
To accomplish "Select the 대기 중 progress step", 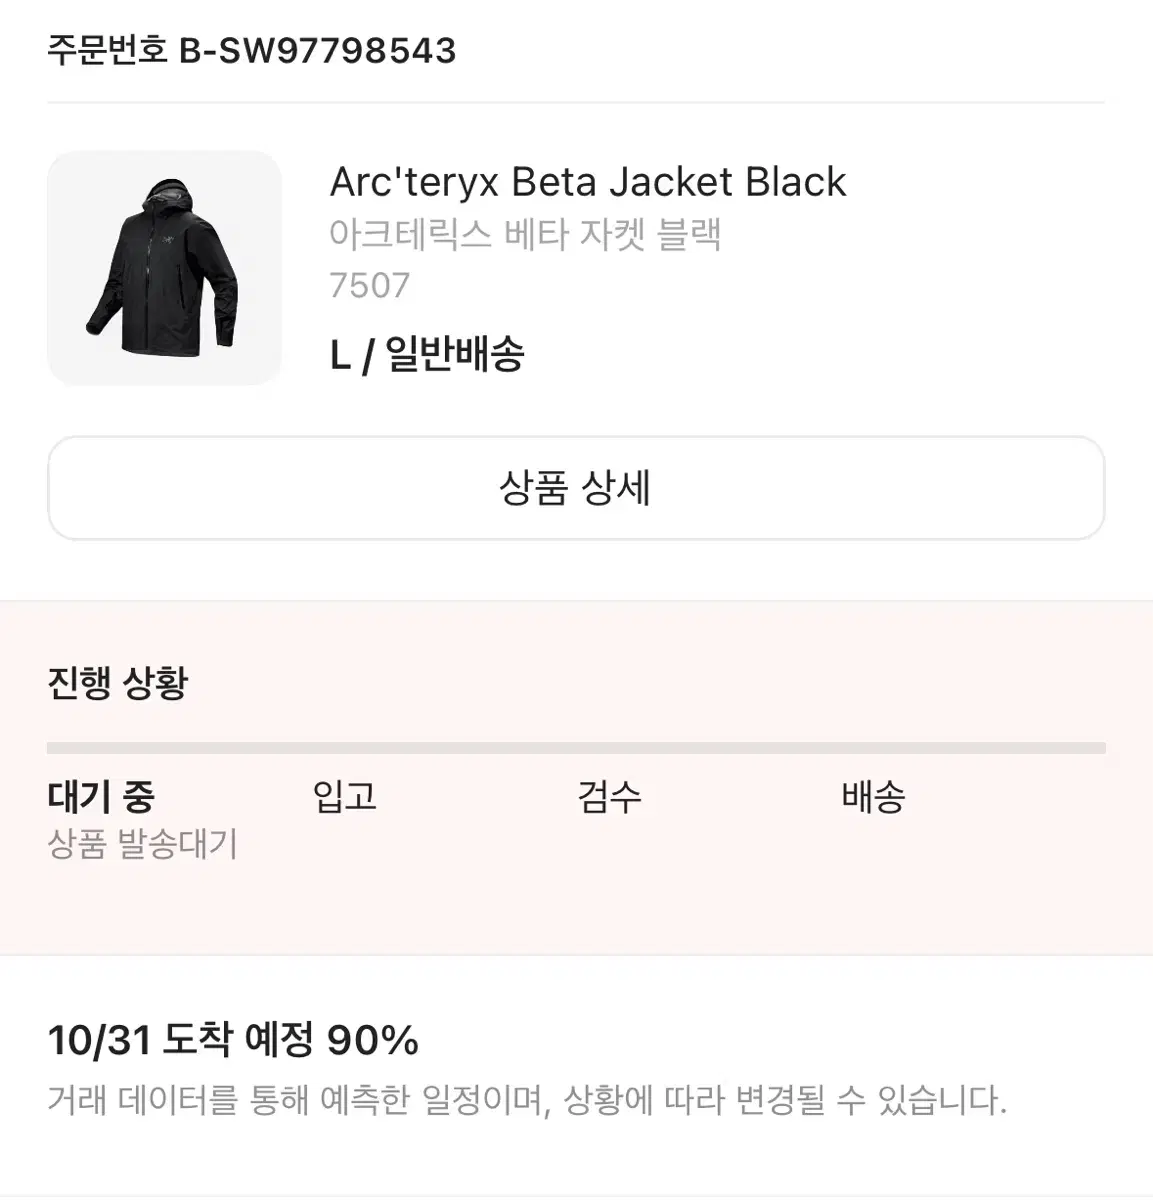I will (101, 797).
